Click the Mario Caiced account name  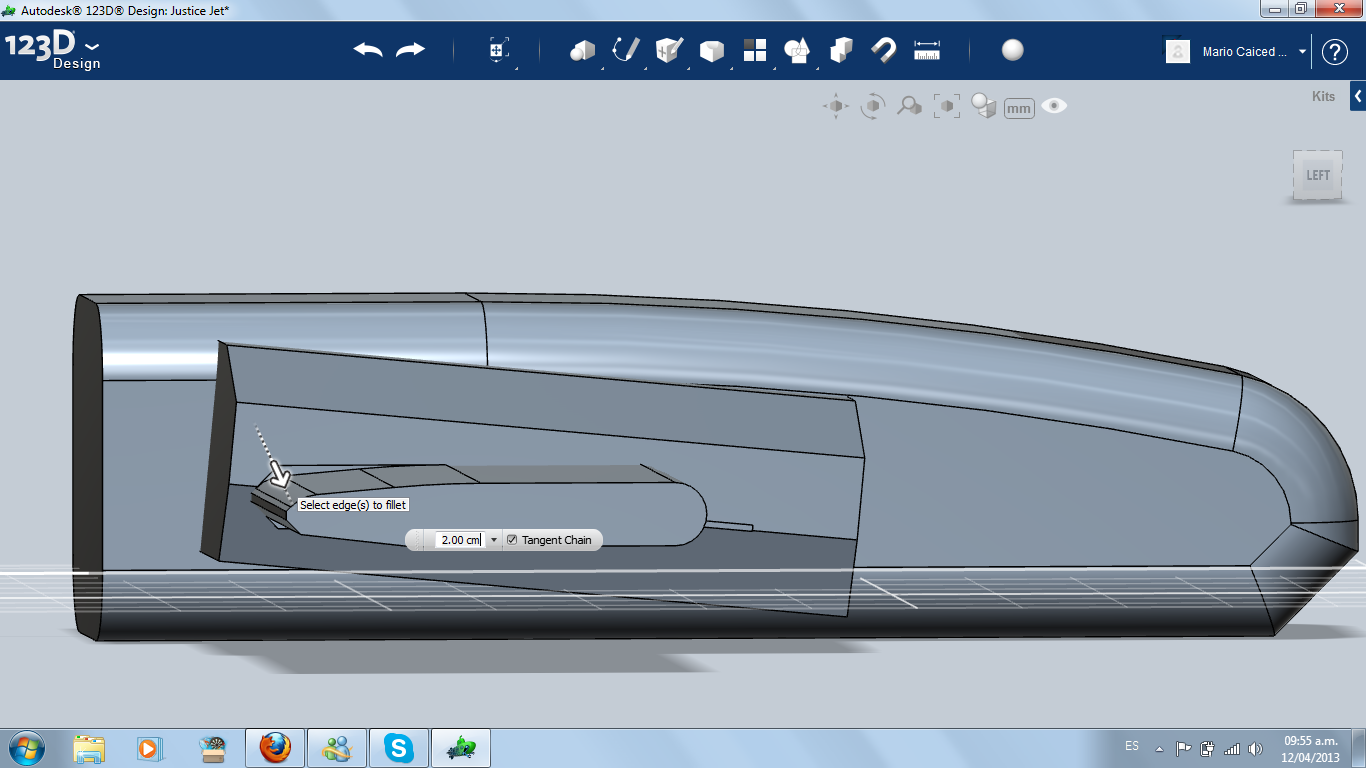1245,52
